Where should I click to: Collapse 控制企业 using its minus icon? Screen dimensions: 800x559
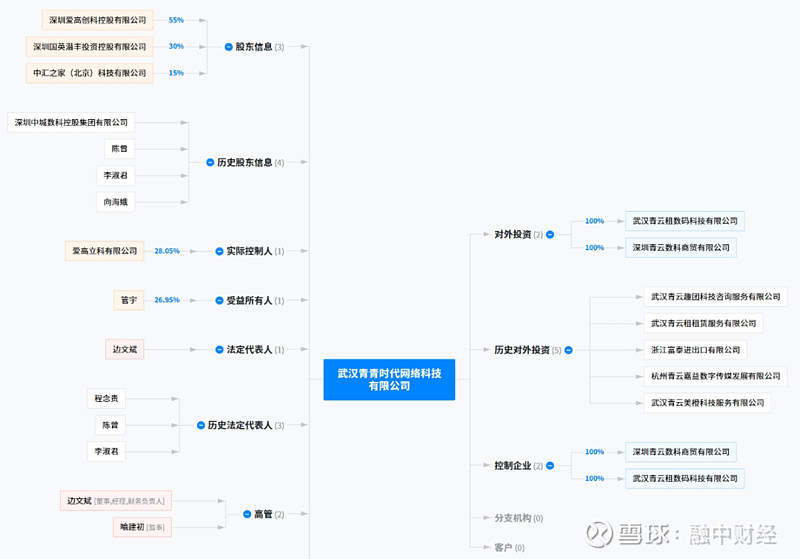pos(550,465)
